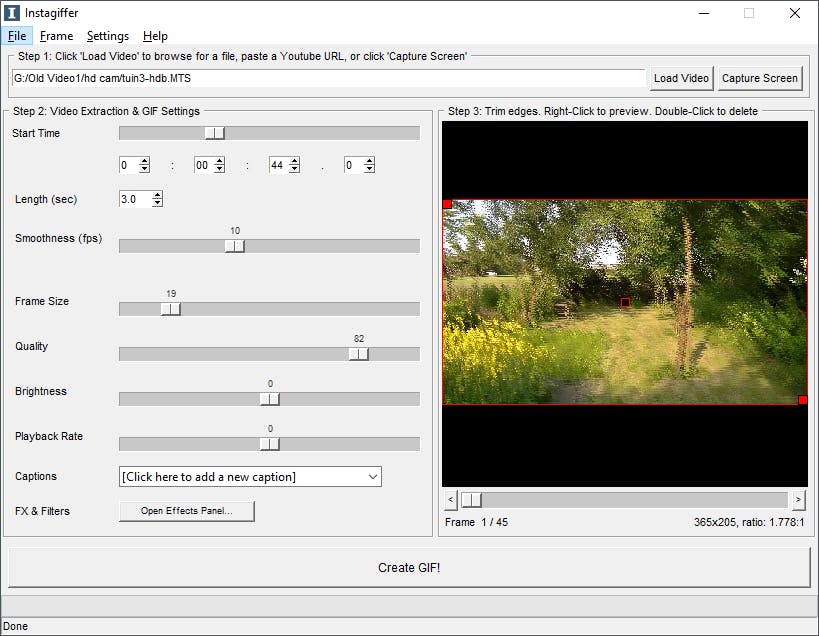Expand the Captions dropdown
Screen dimensions: 819x636
373,477
